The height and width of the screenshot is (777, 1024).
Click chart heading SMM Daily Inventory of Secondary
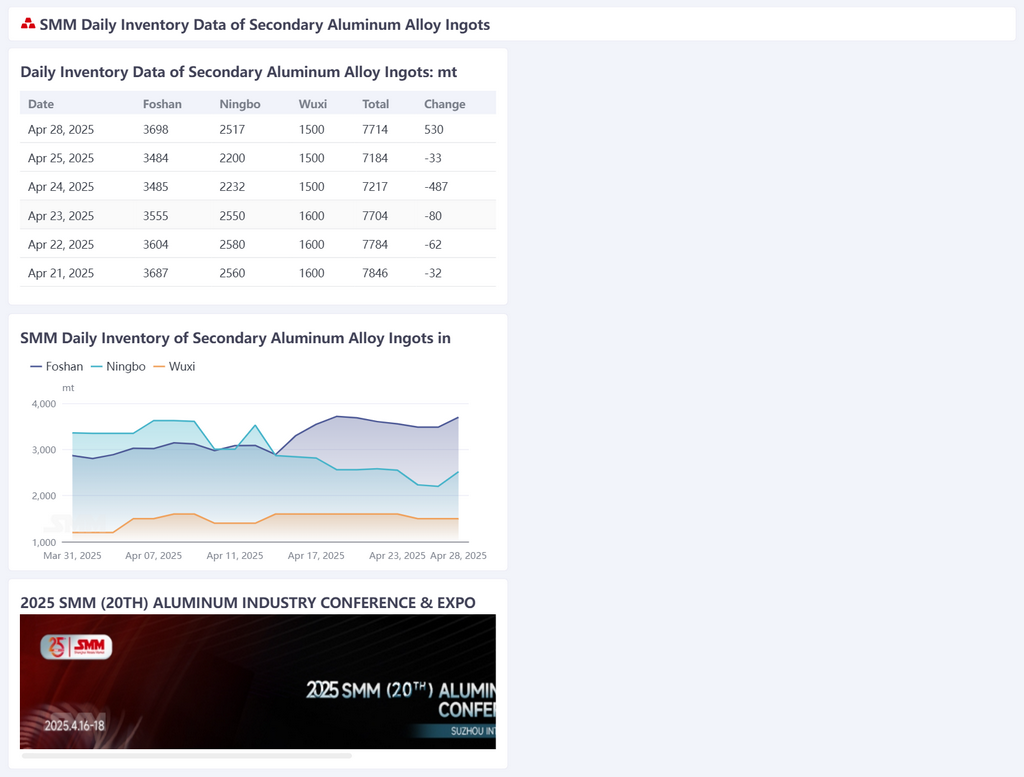coord(235,338)
